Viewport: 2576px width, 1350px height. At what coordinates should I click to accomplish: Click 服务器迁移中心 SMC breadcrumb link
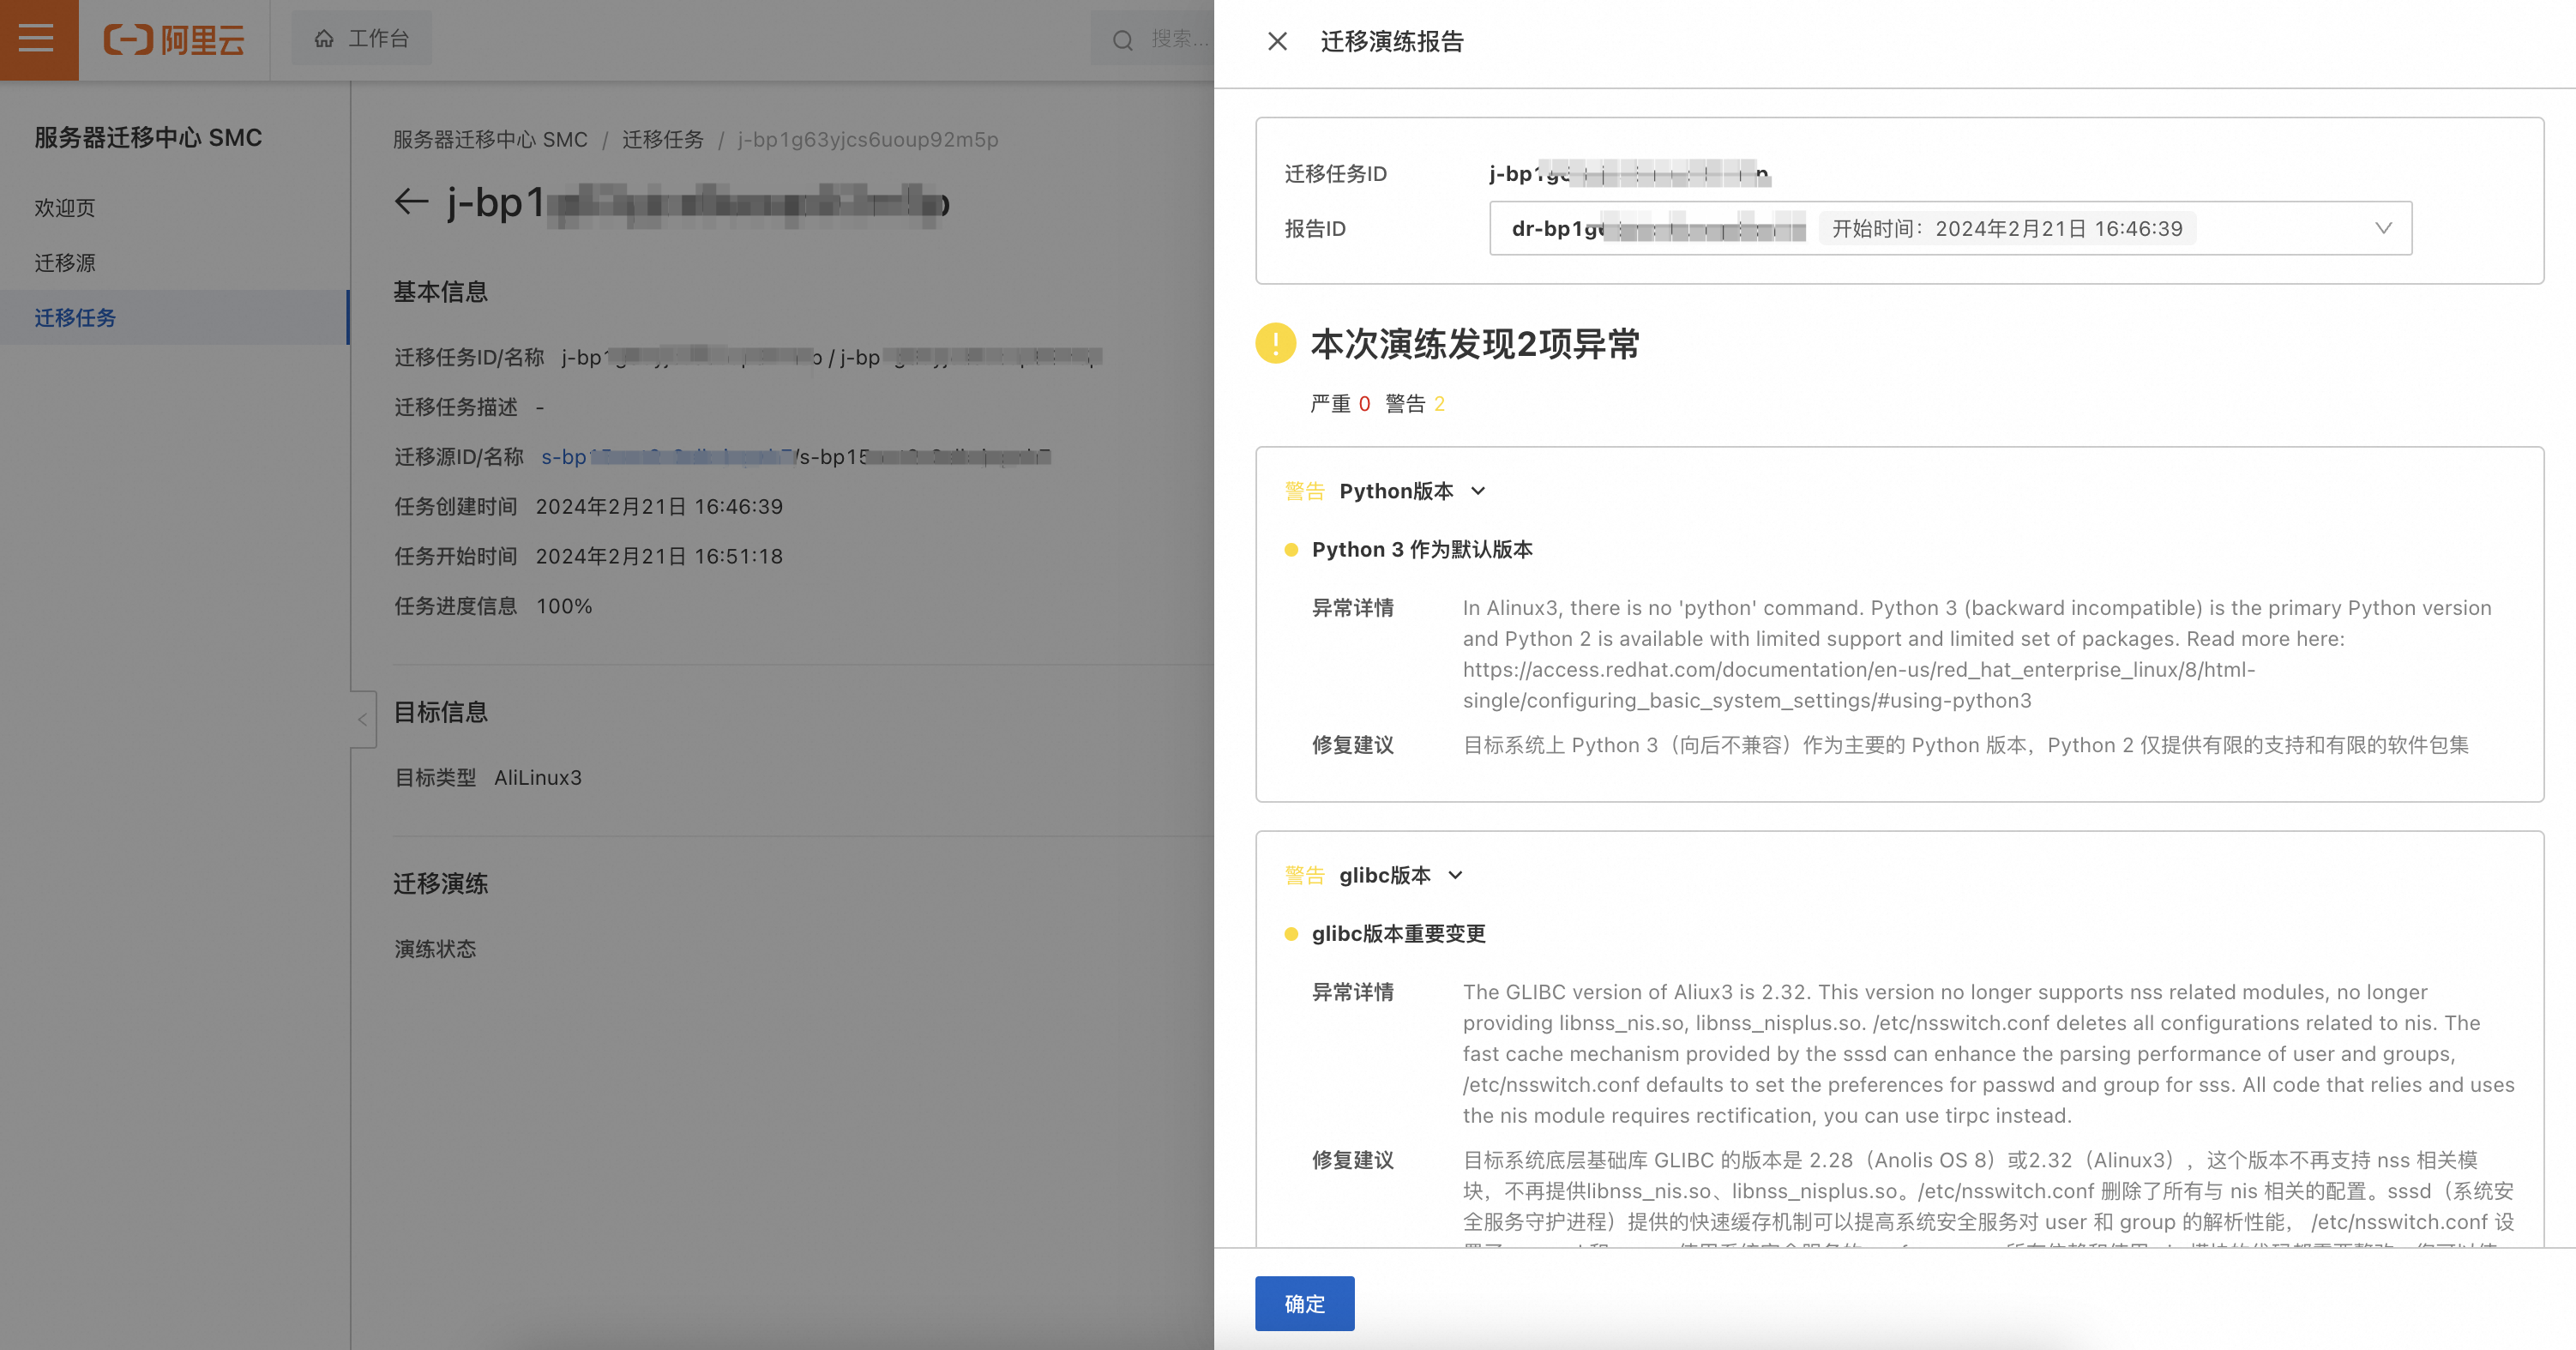tap(490, 140)
